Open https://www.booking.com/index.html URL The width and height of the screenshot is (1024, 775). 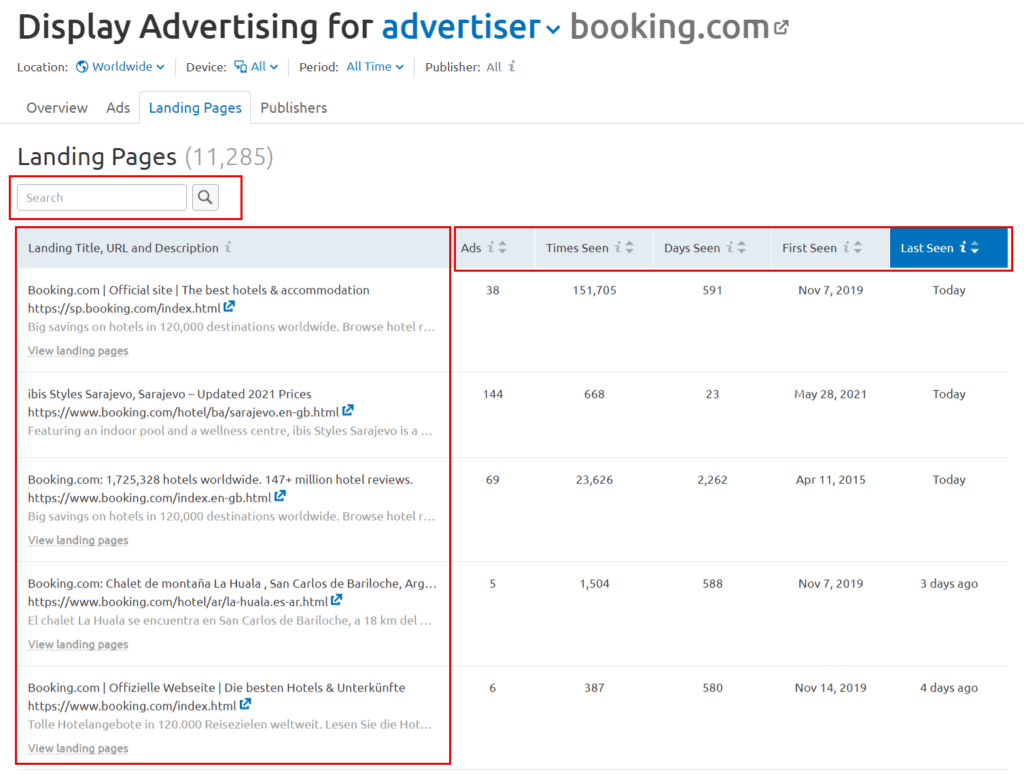click(x=132, y=706)
